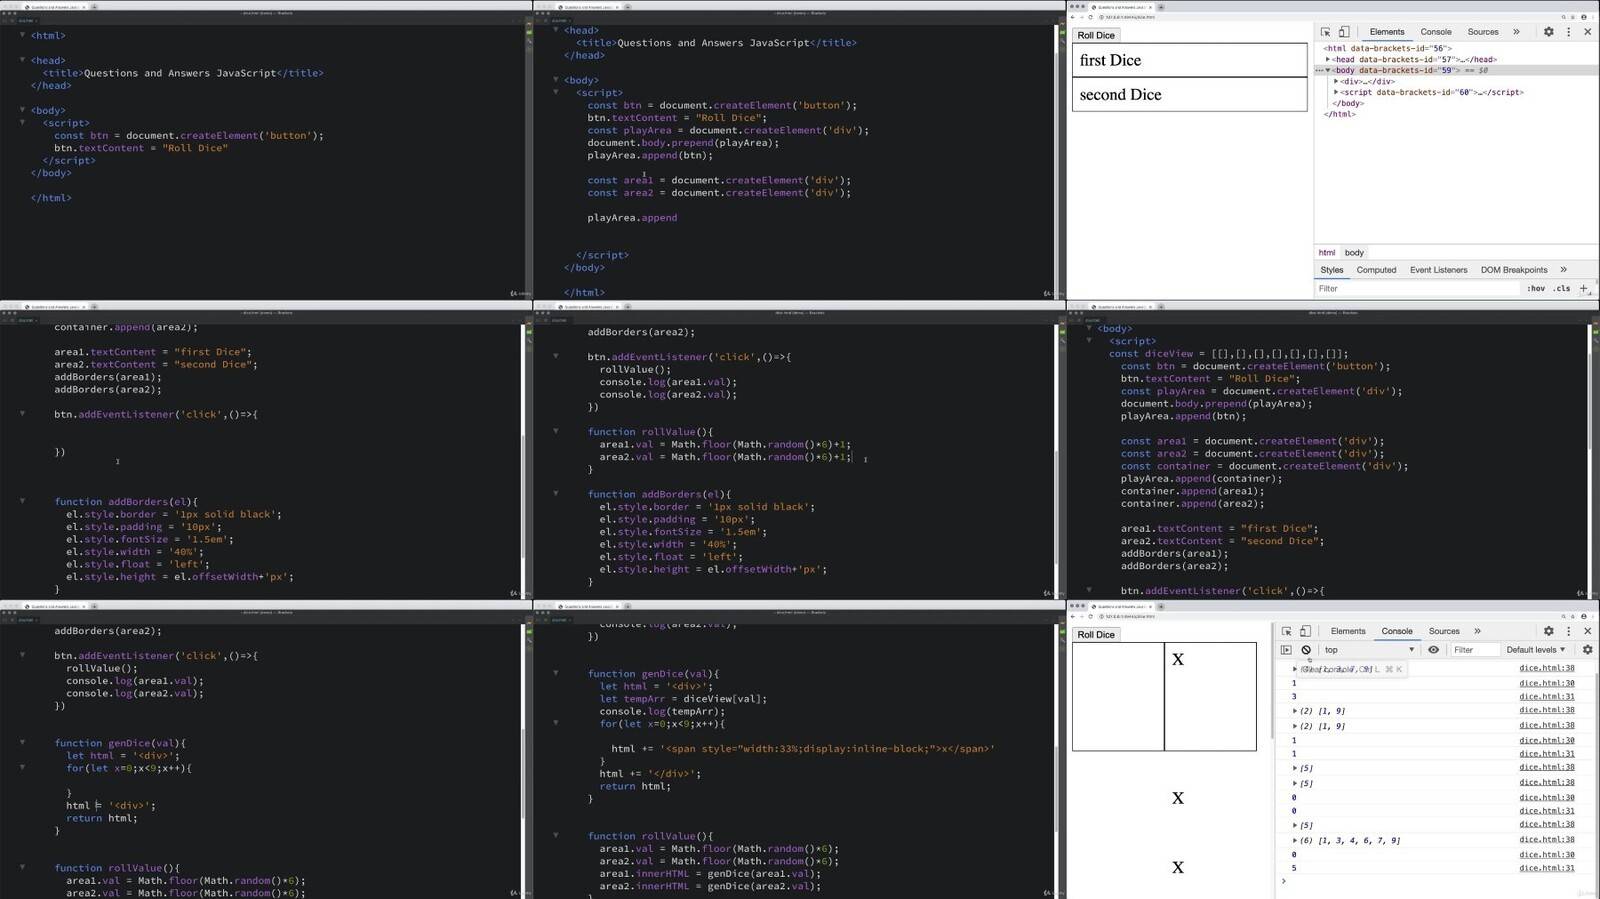The height and width of the screenshot is (899, 1600).
Task: Select the Styles tab
Action: pyautogui.click(x=1331, y=270)
